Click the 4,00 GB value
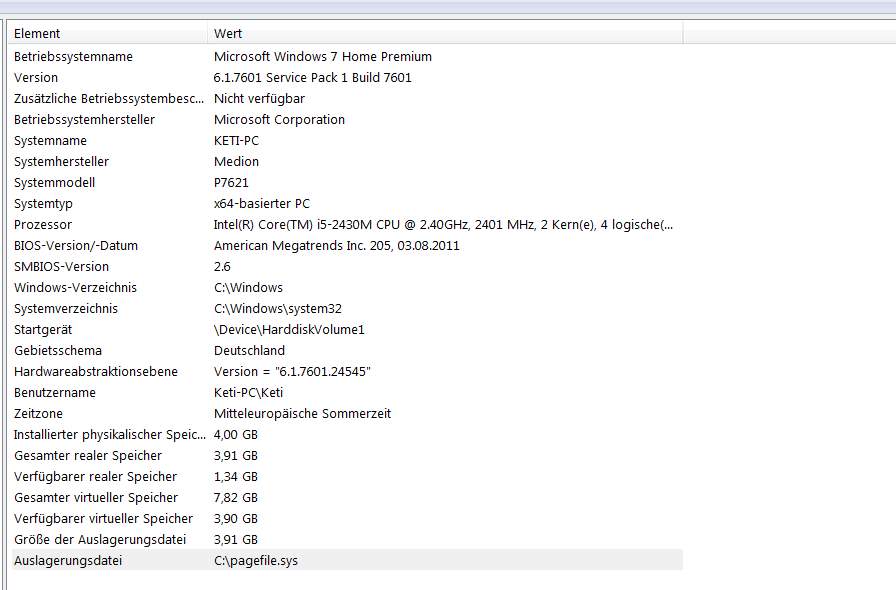Viewport: 896px width, 590px height. (235, 435)
